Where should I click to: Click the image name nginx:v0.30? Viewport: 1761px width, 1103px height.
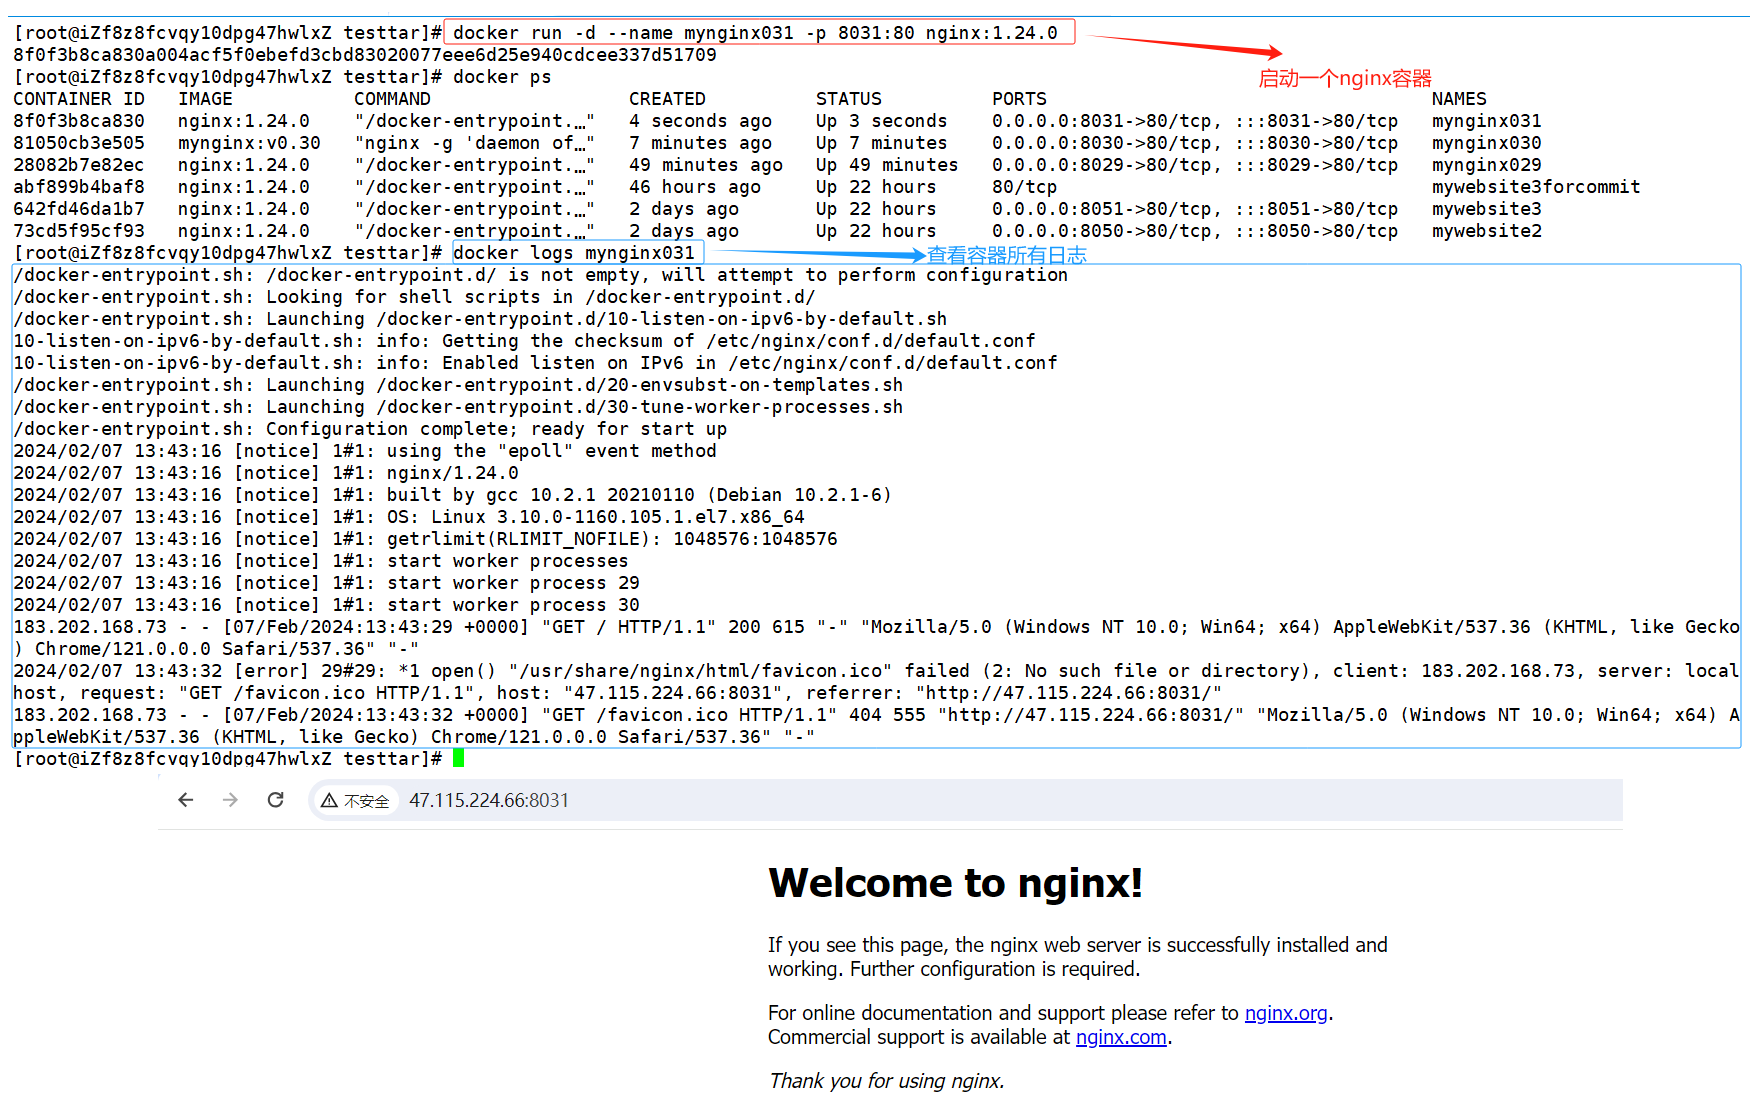249,143
